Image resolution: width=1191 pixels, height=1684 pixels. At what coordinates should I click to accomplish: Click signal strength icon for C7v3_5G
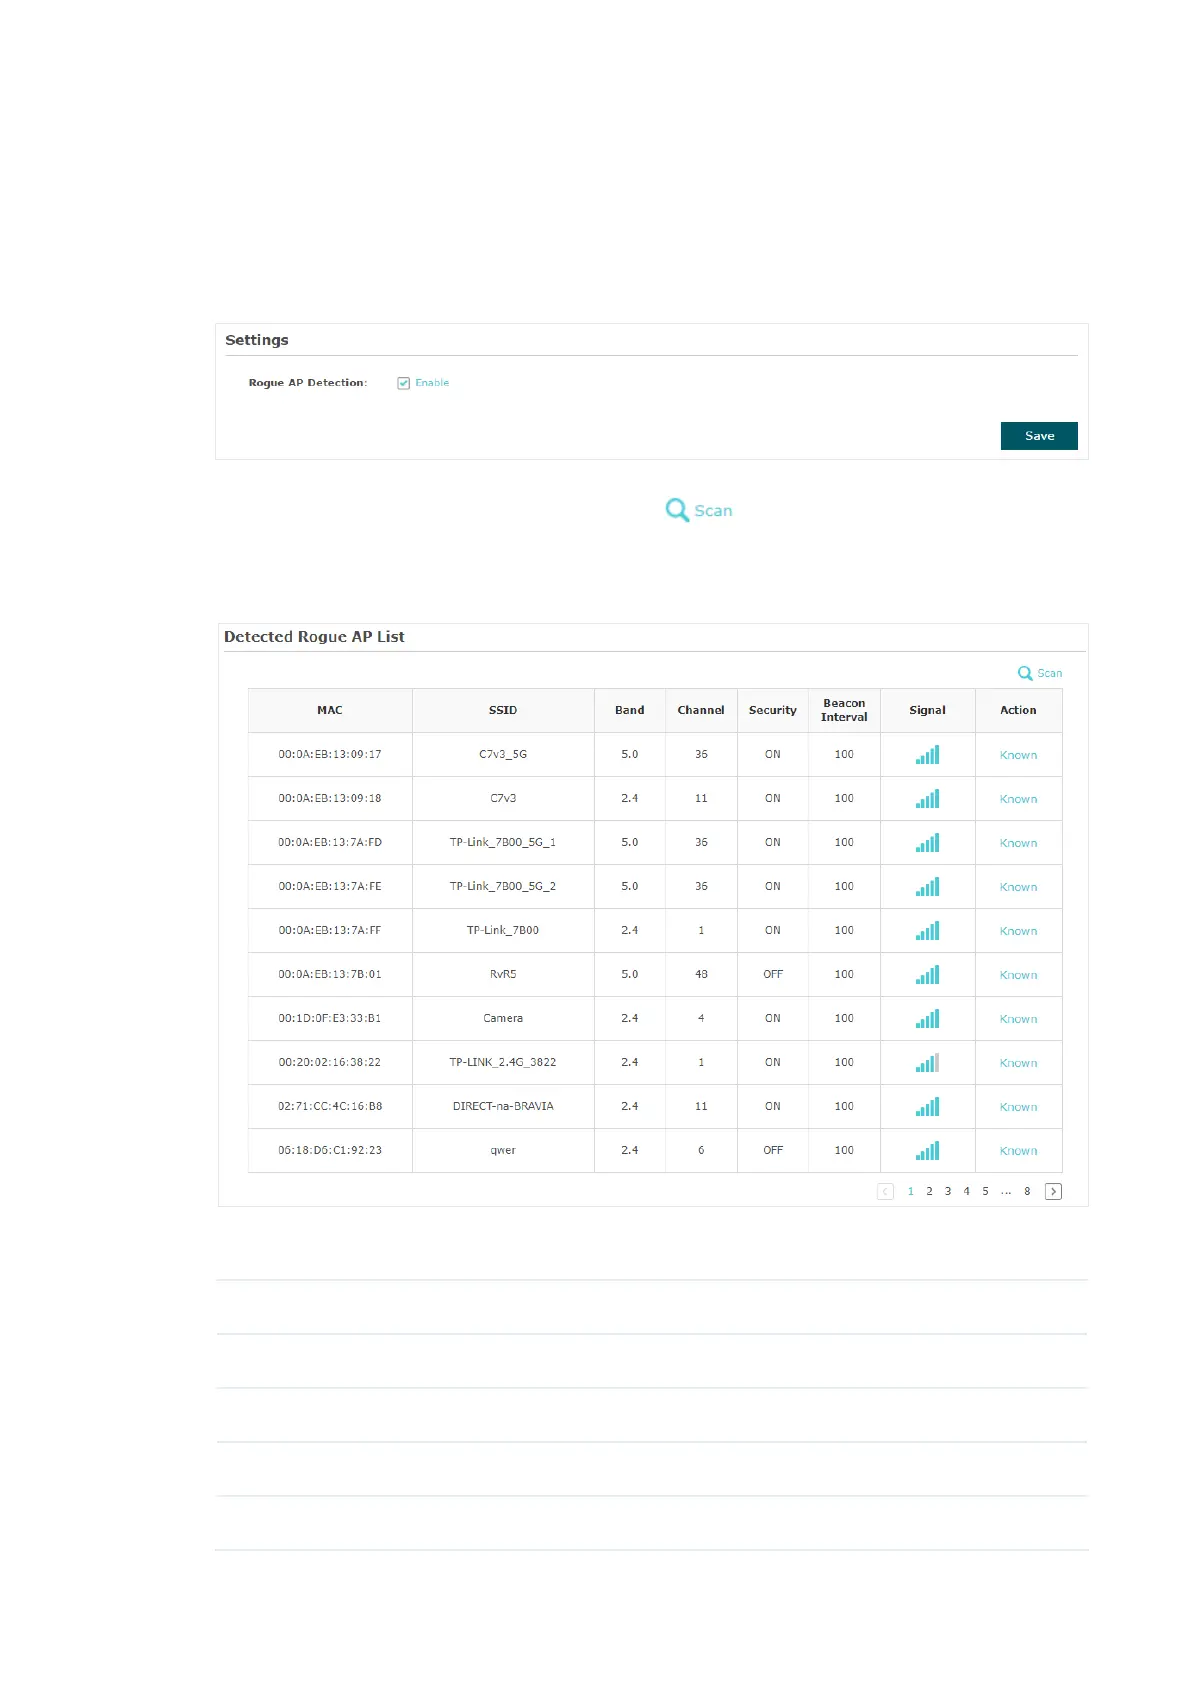click(x=927, y=755)
